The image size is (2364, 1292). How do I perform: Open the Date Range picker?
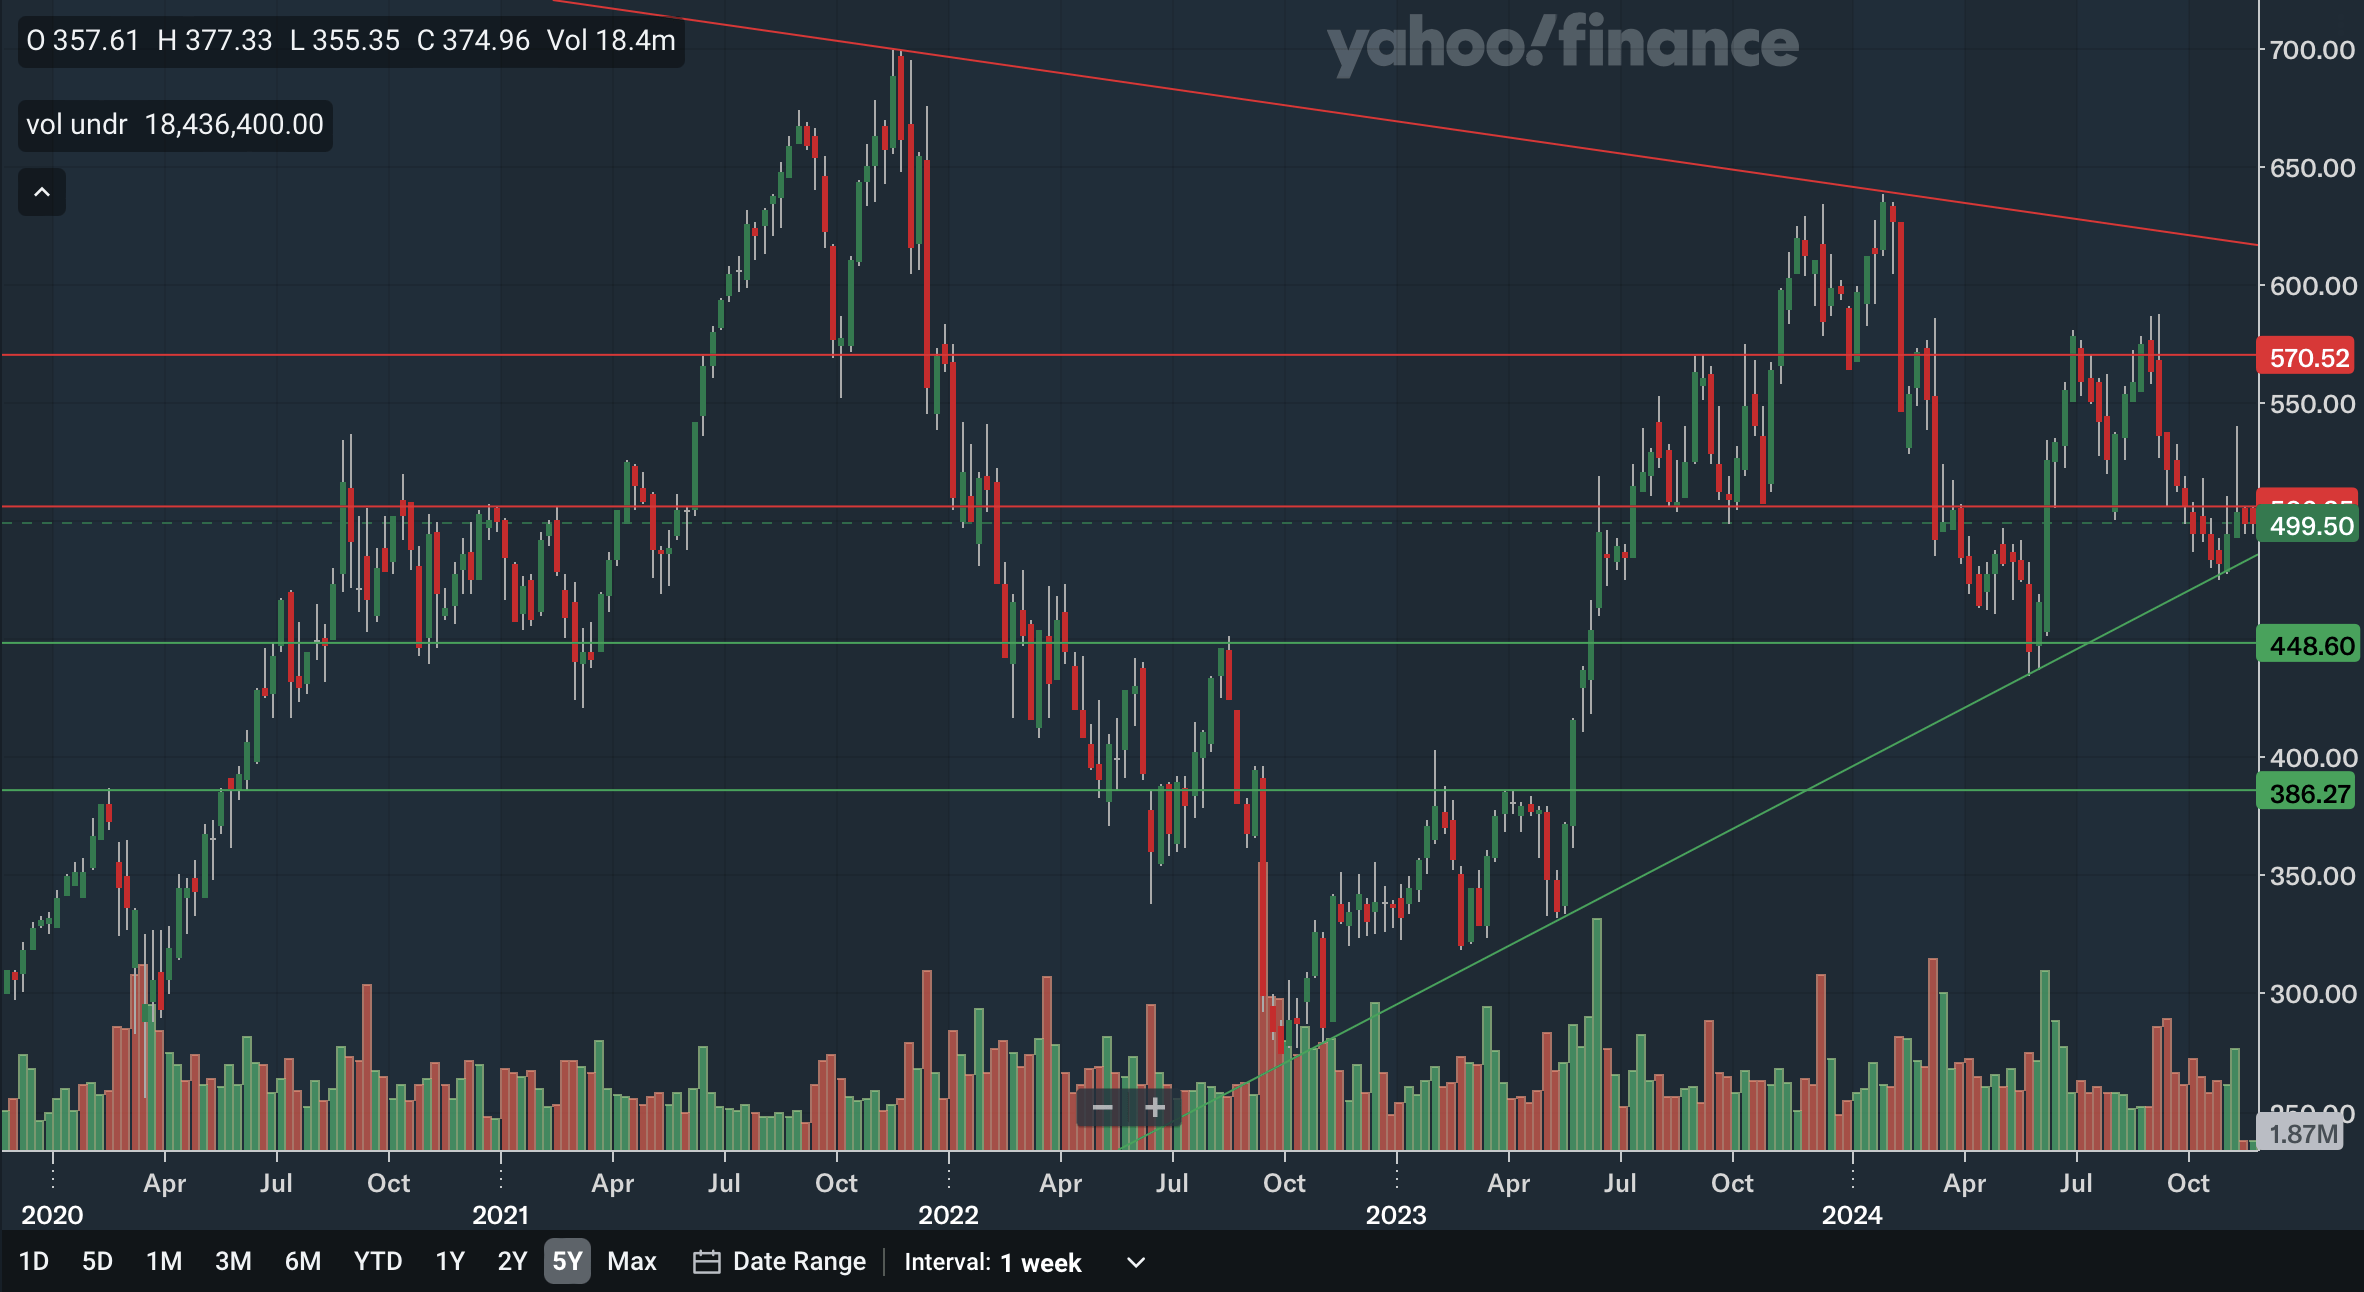point(798,1262)
